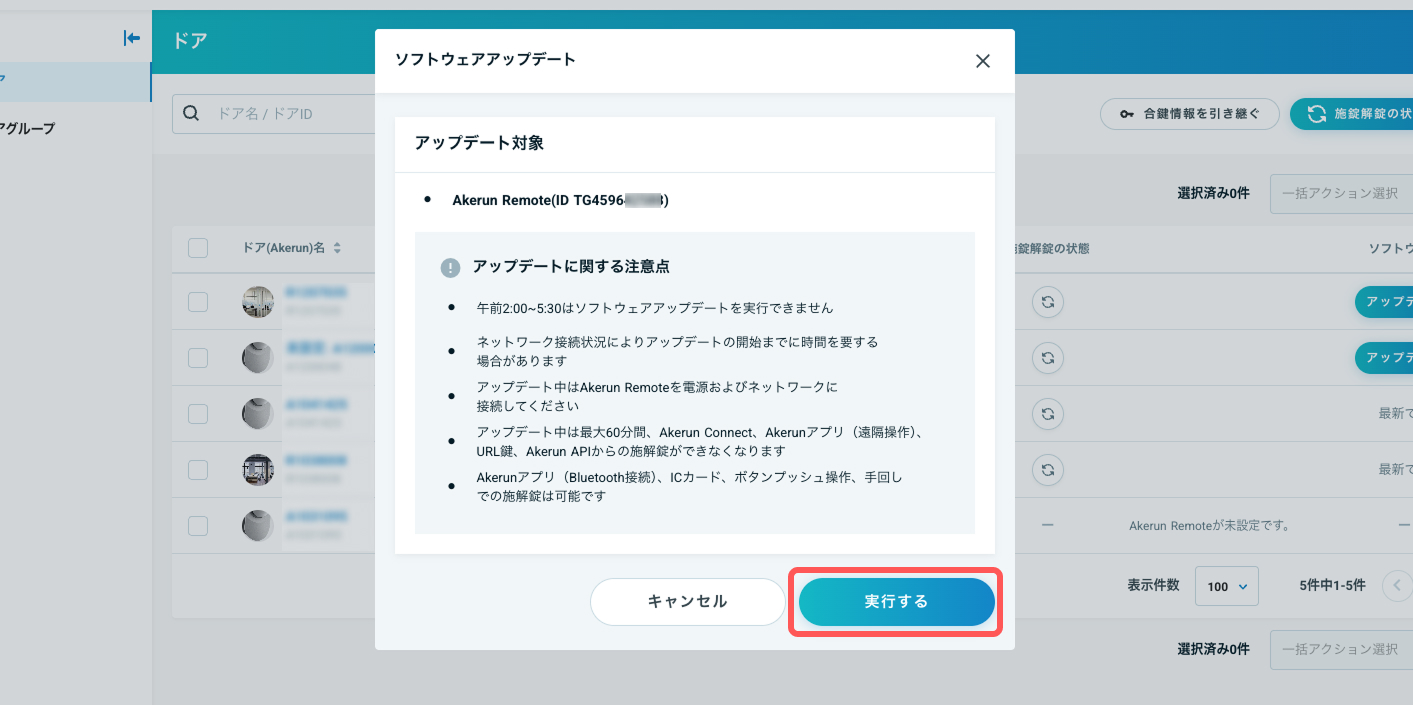The image size is (1413, 705).
Task: Check the second door row checkbox
Action: (198, 358)
